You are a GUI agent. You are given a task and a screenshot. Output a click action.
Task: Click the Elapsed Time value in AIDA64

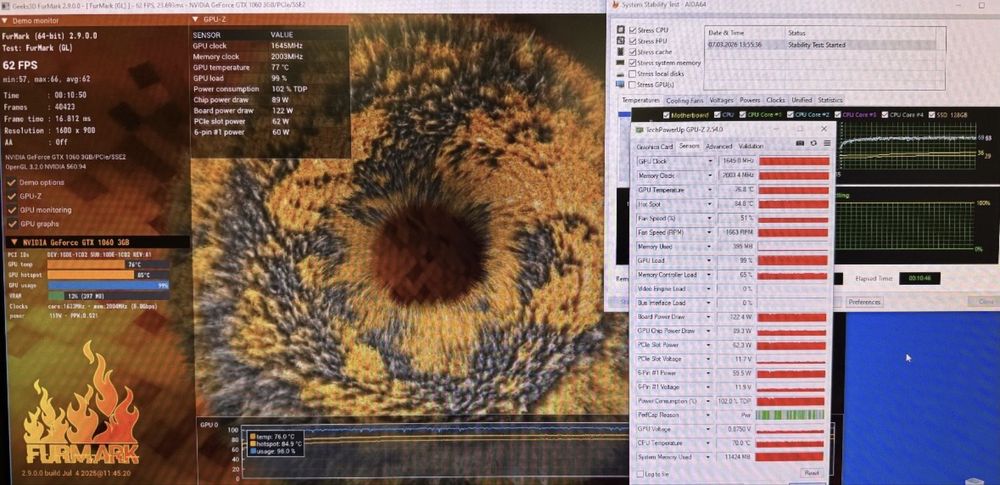(919, 278)
